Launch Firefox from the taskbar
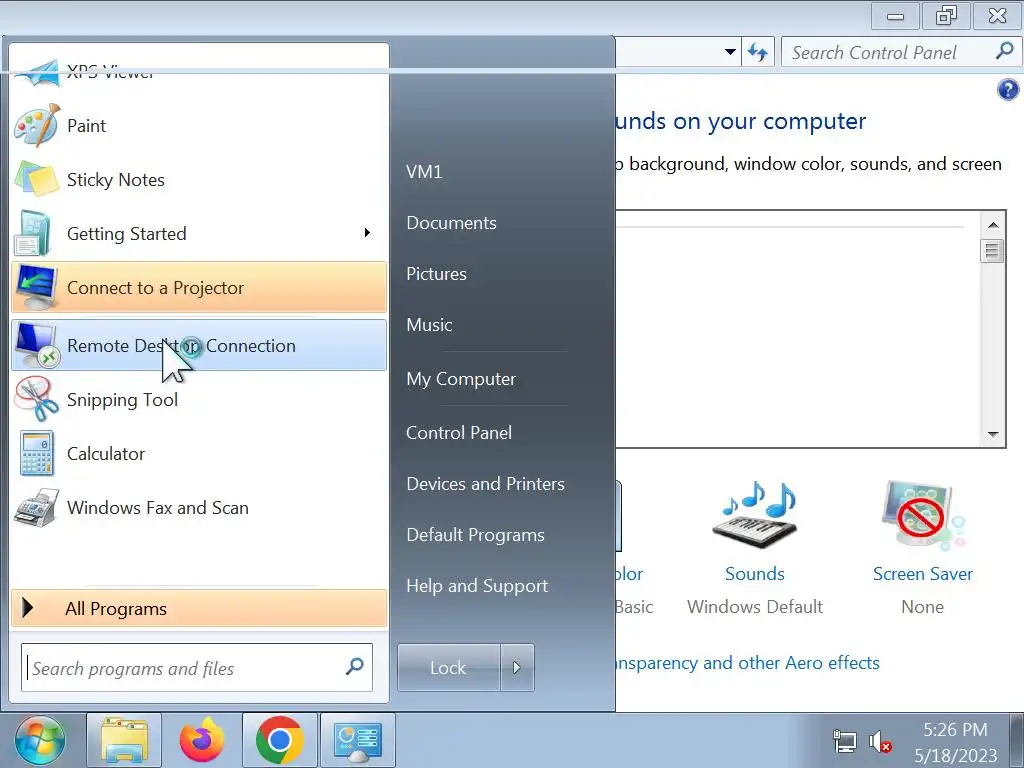 point(202,740)
